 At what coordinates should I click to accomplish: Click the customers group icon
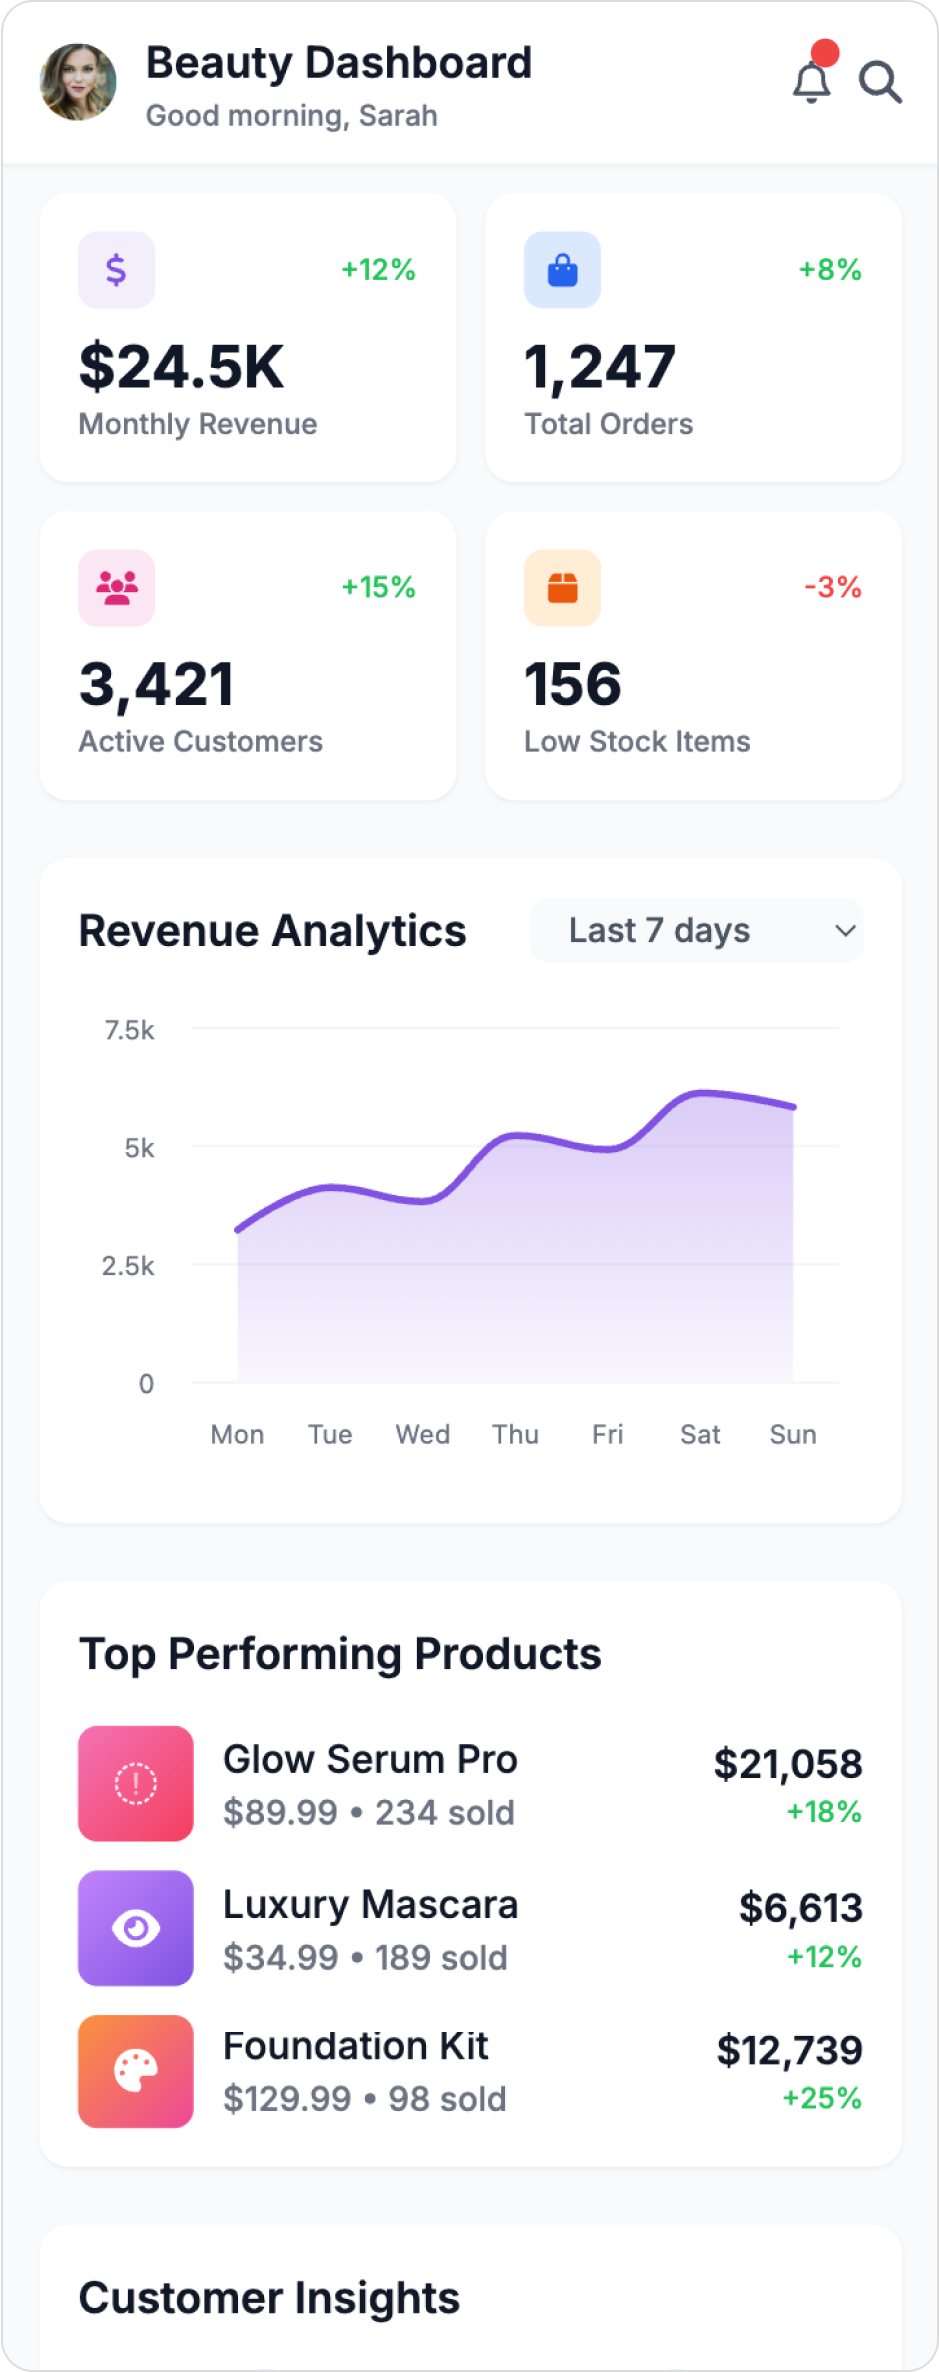[x=116, y=587]
